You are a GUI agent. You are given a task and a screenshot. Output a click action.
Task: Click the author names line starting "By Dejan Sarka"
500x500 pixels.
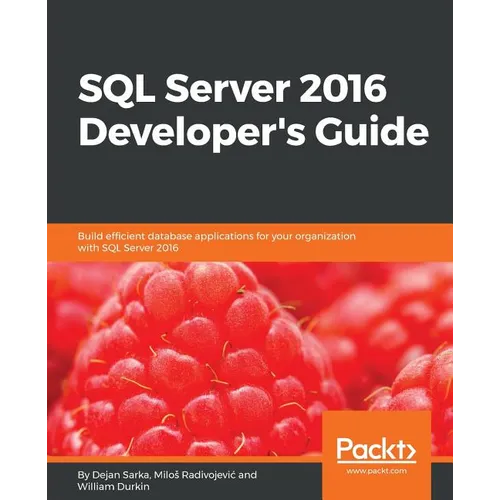[x=167, y=480]
